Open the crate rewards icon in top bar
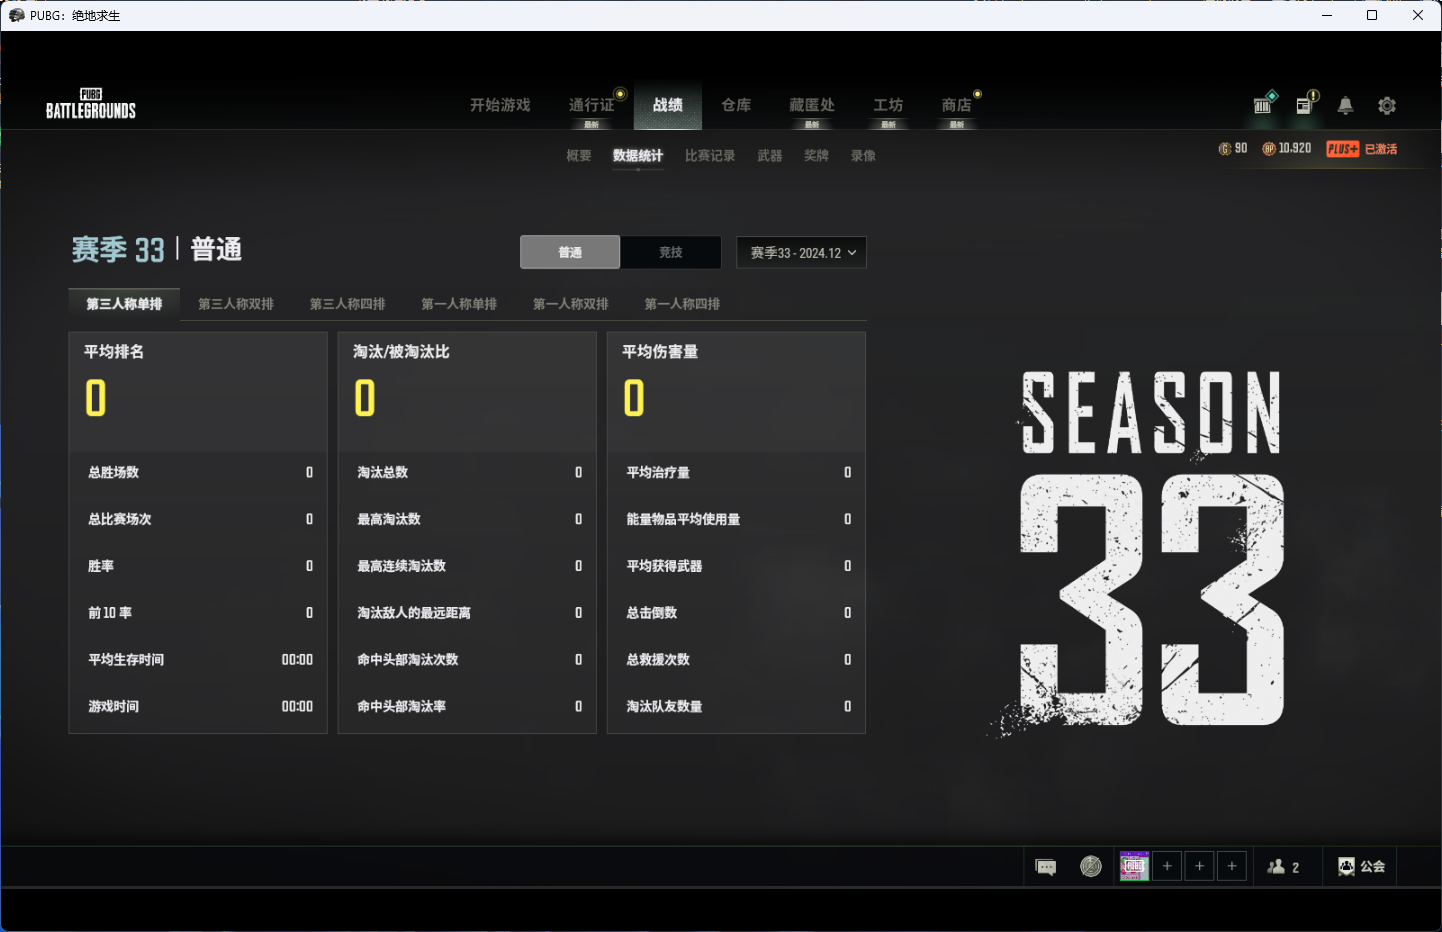 [x=1264, y=104]
